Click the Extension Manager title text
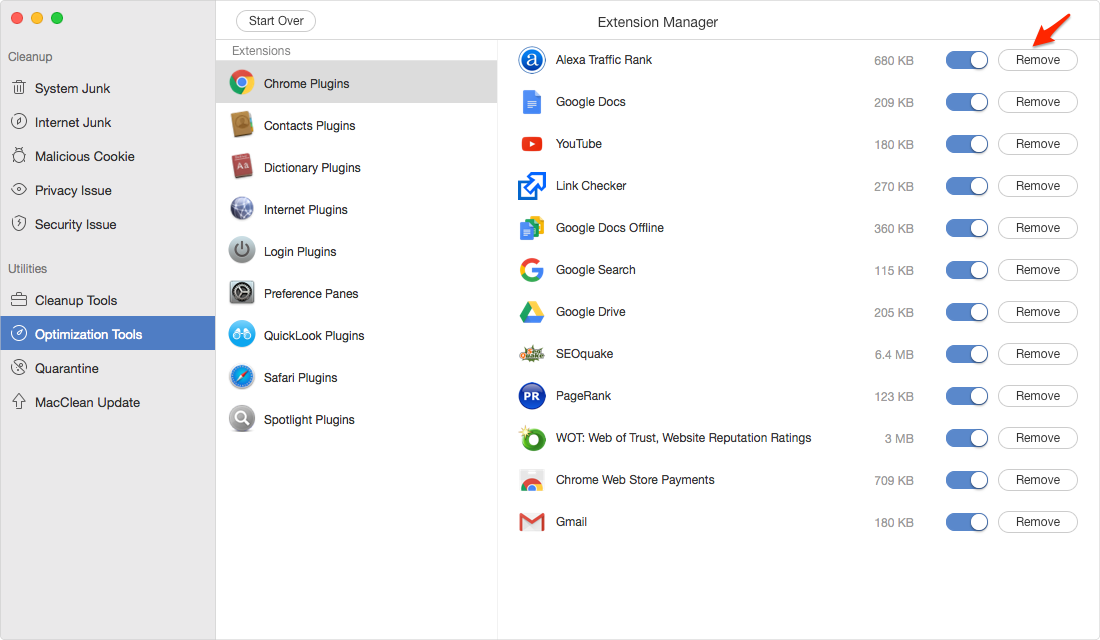1100x640 pixels. (x=657, y=22)
